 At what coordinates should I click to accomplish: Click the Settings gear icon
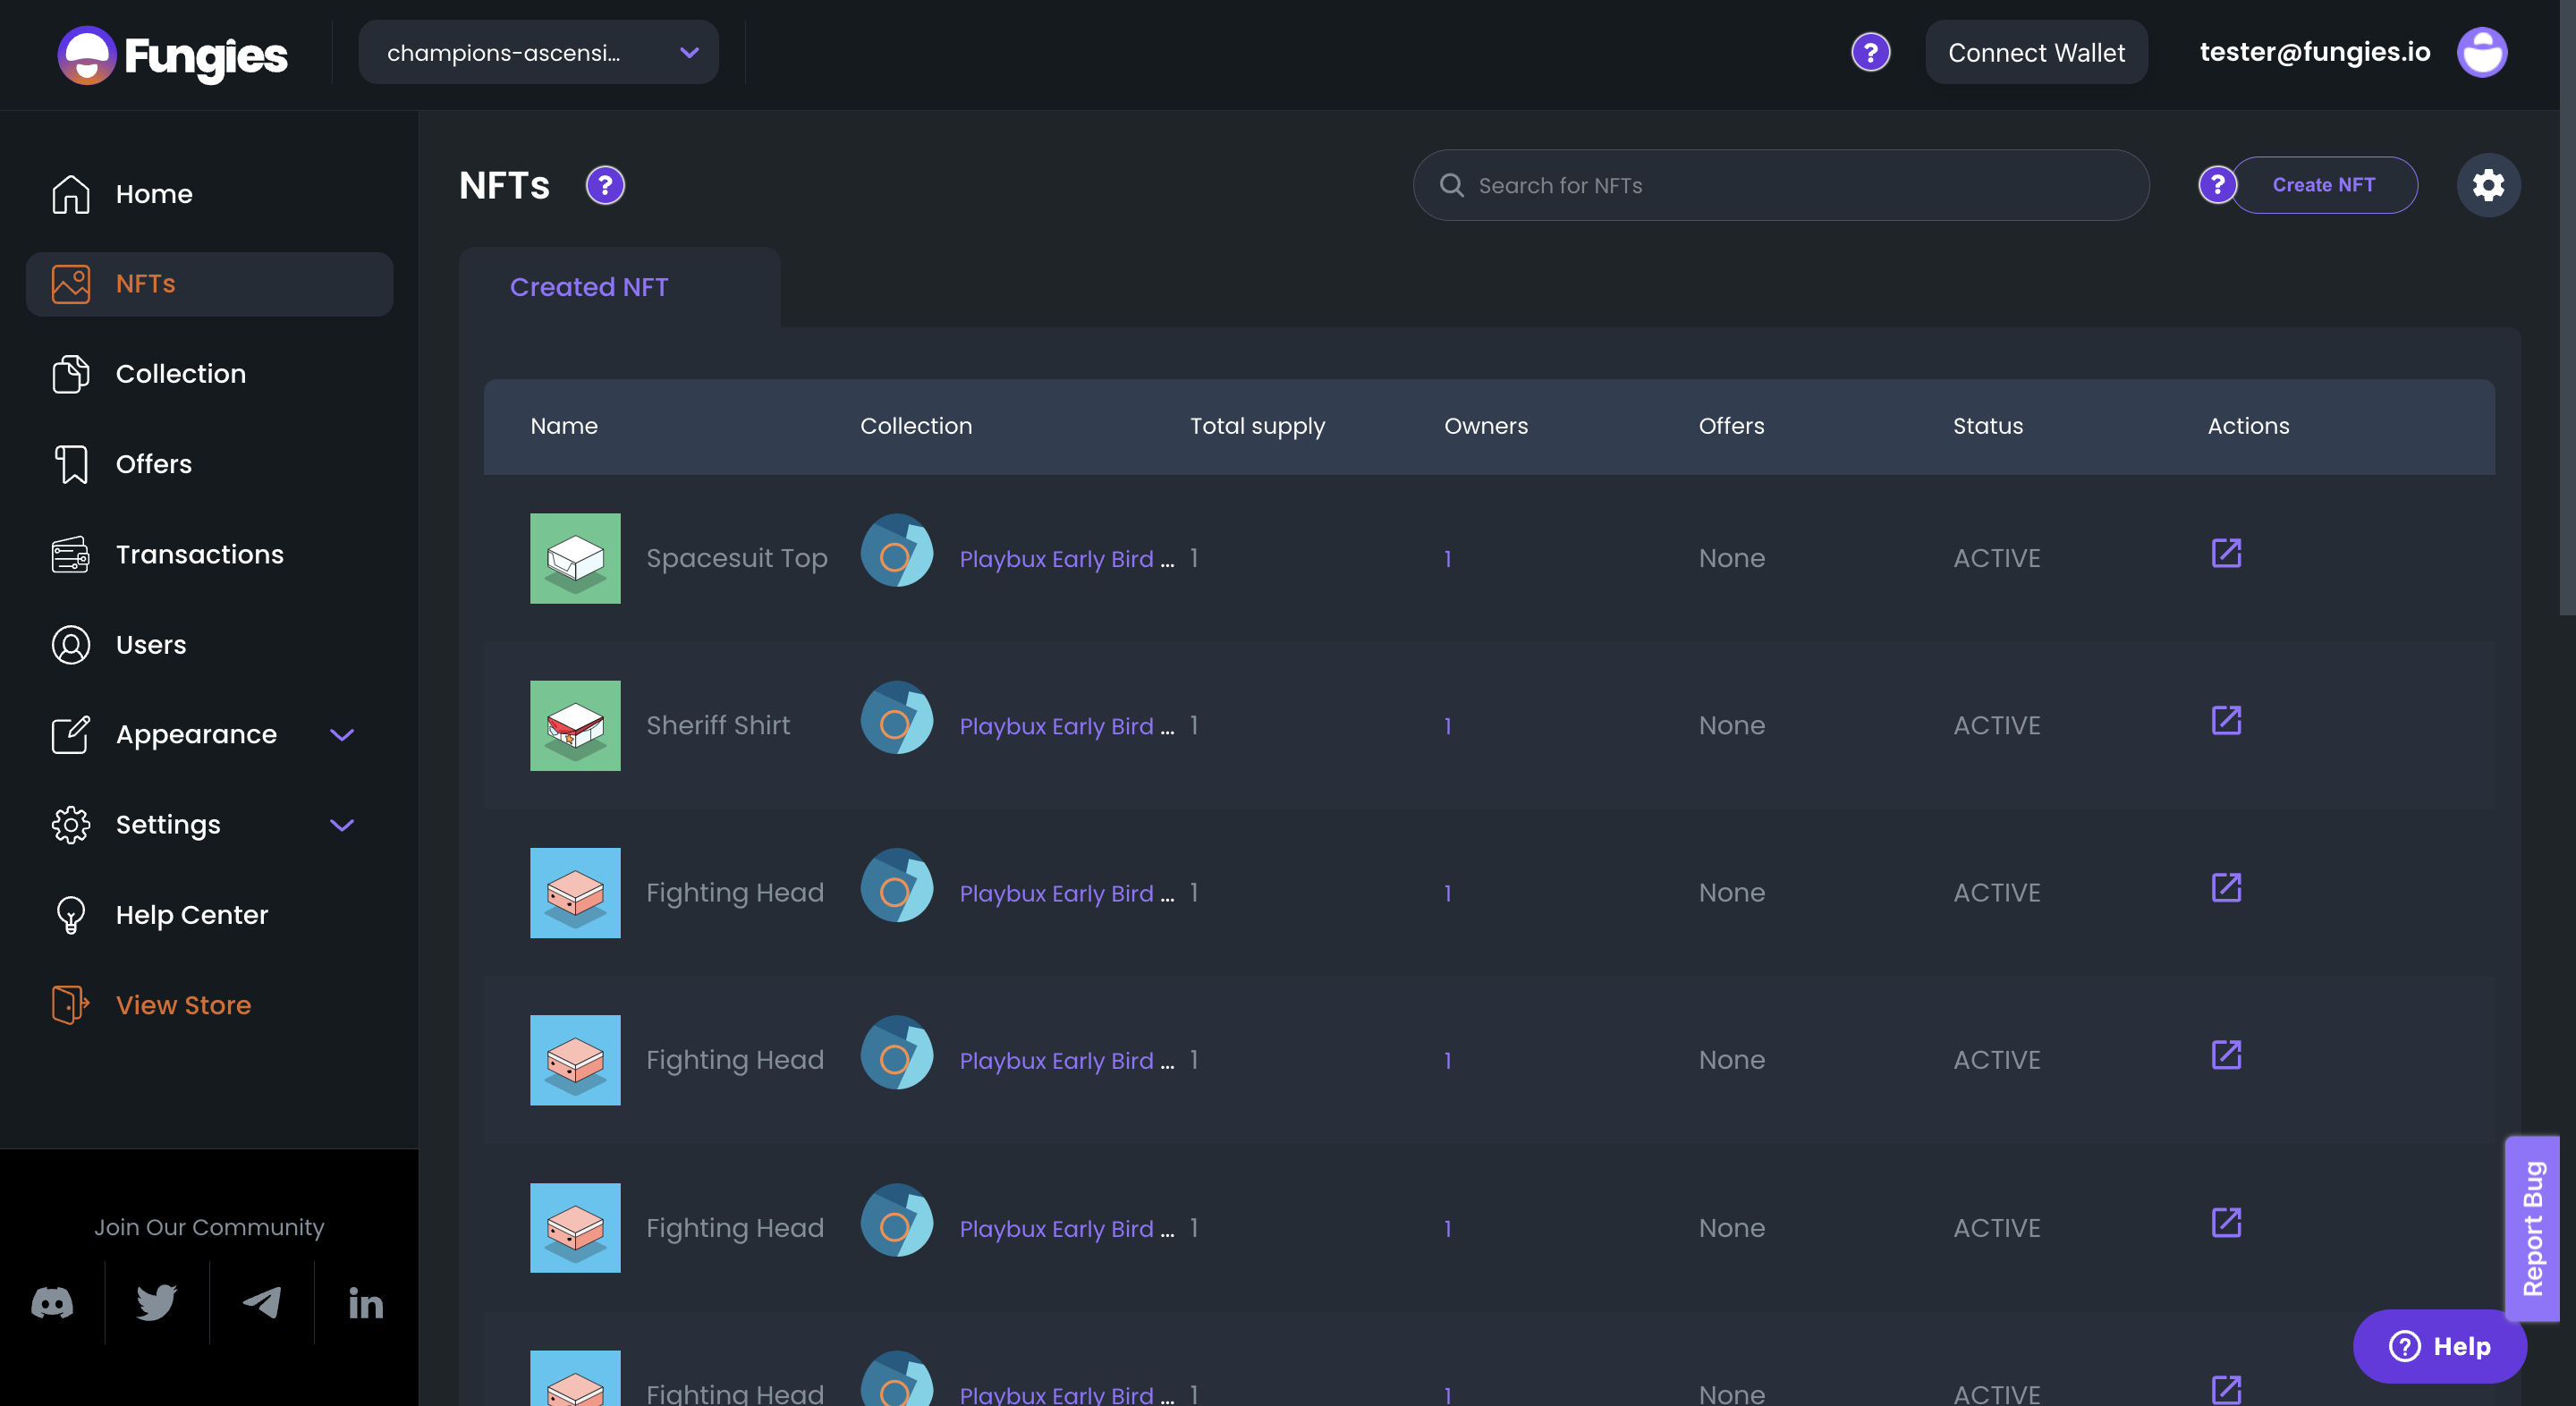click(x=2487, y=183)
